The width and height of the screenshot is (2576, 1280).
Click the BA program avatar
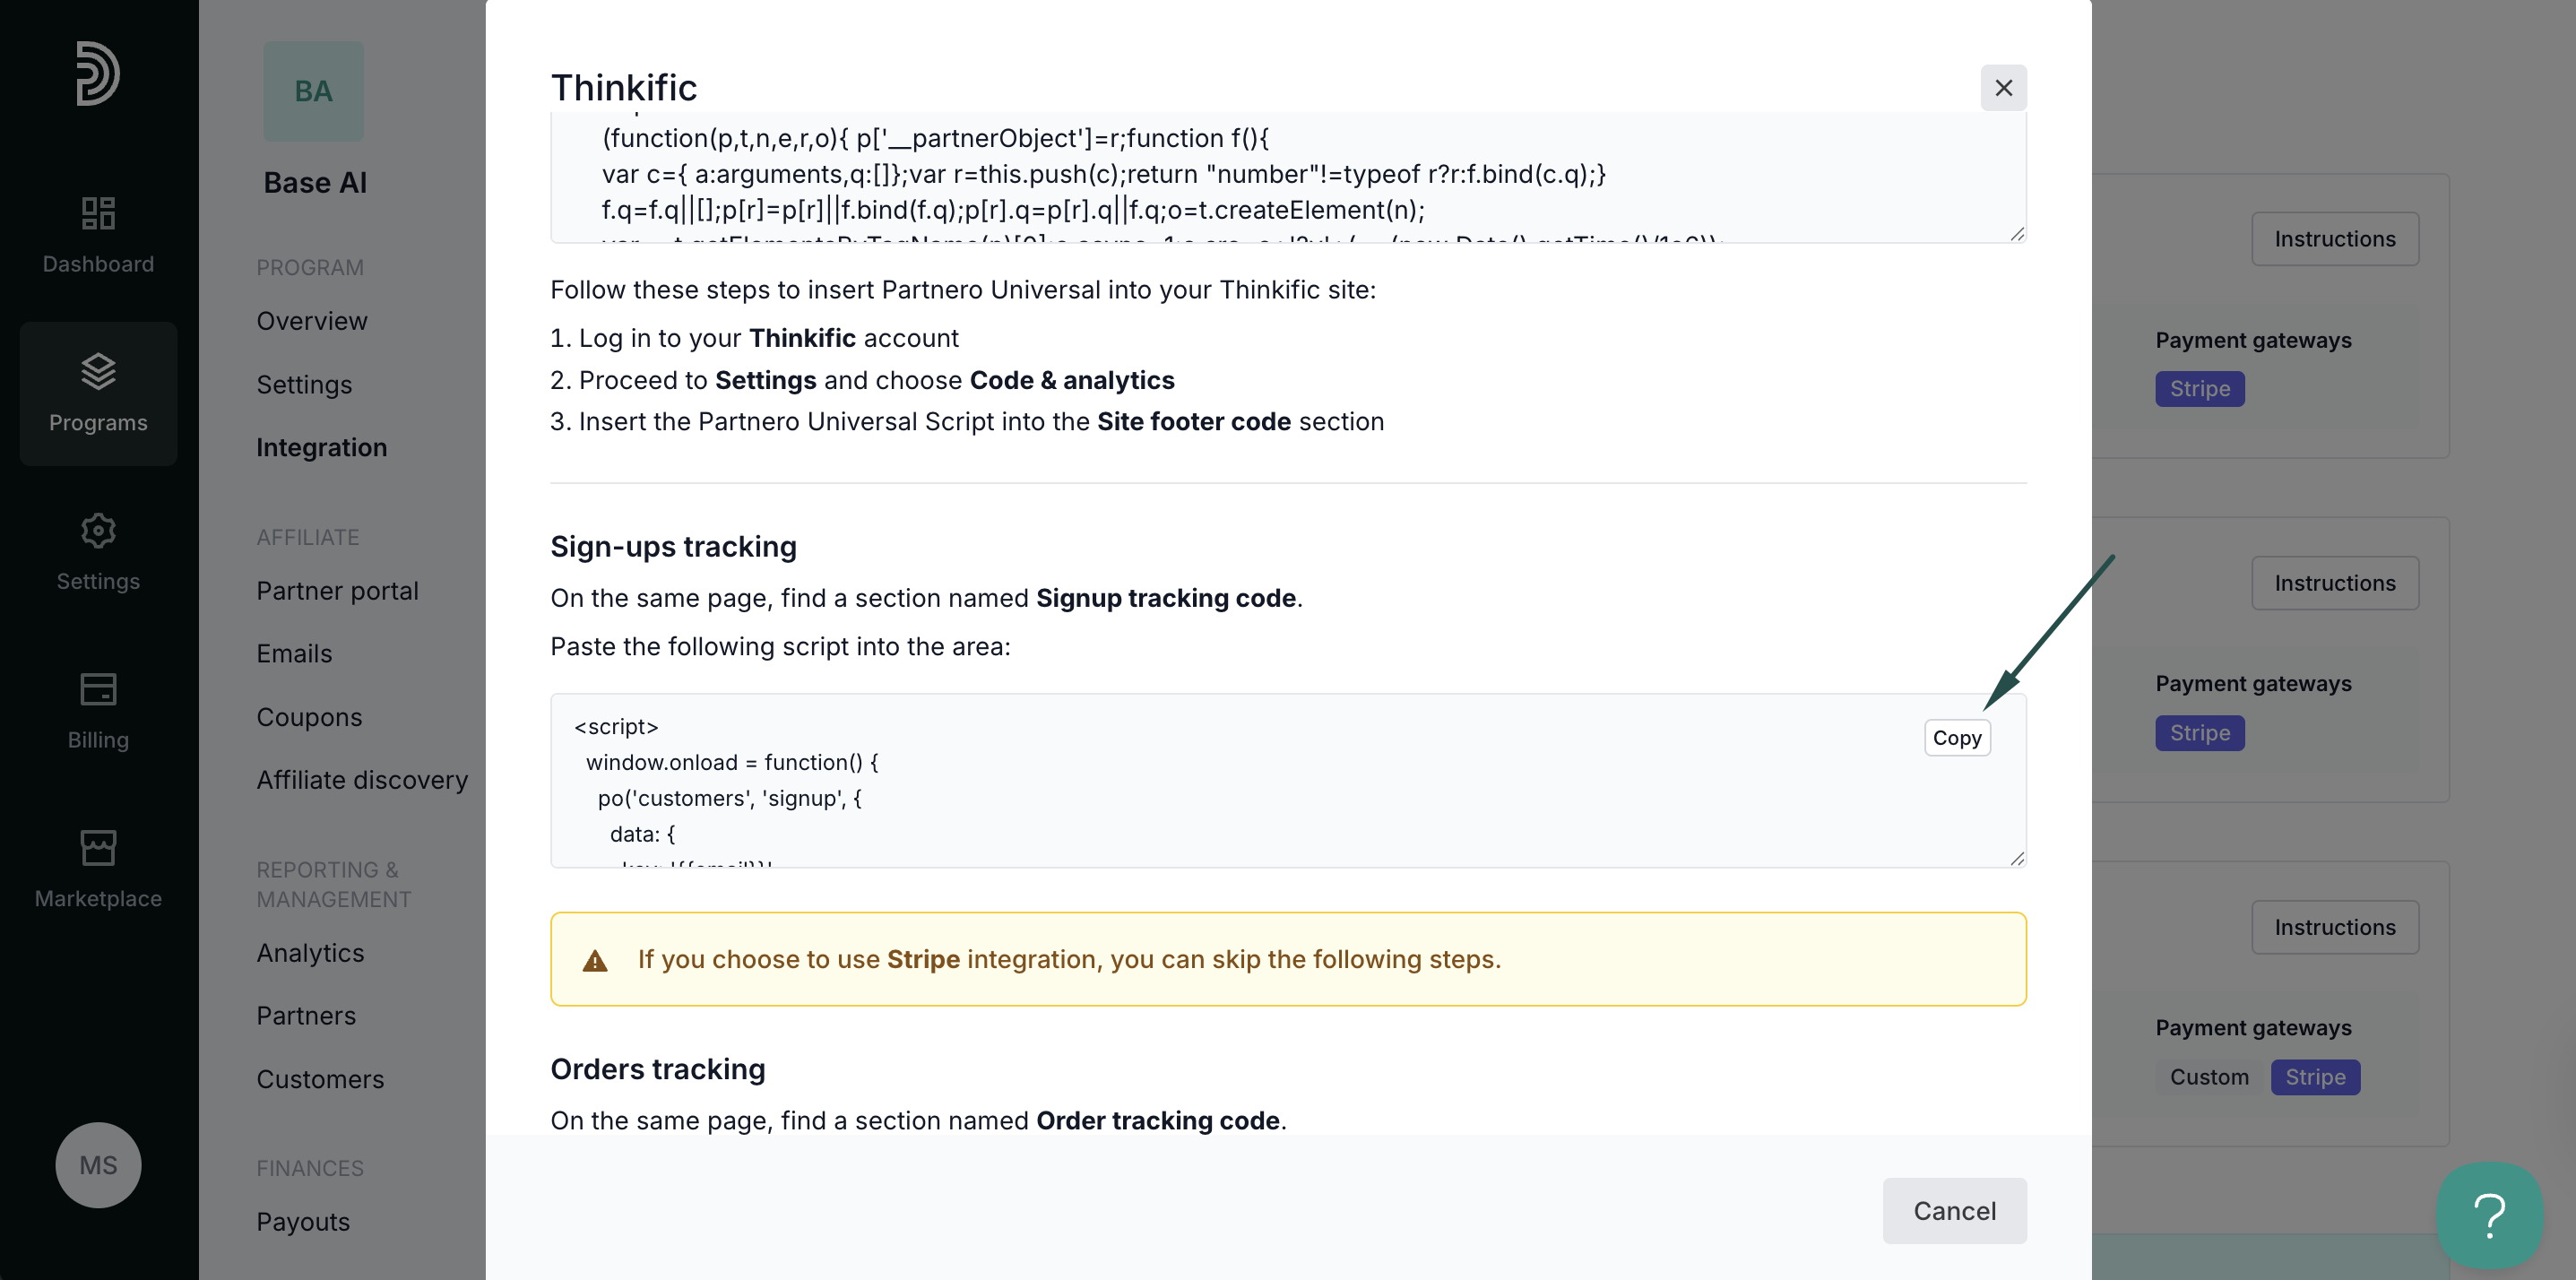[313, 91]
